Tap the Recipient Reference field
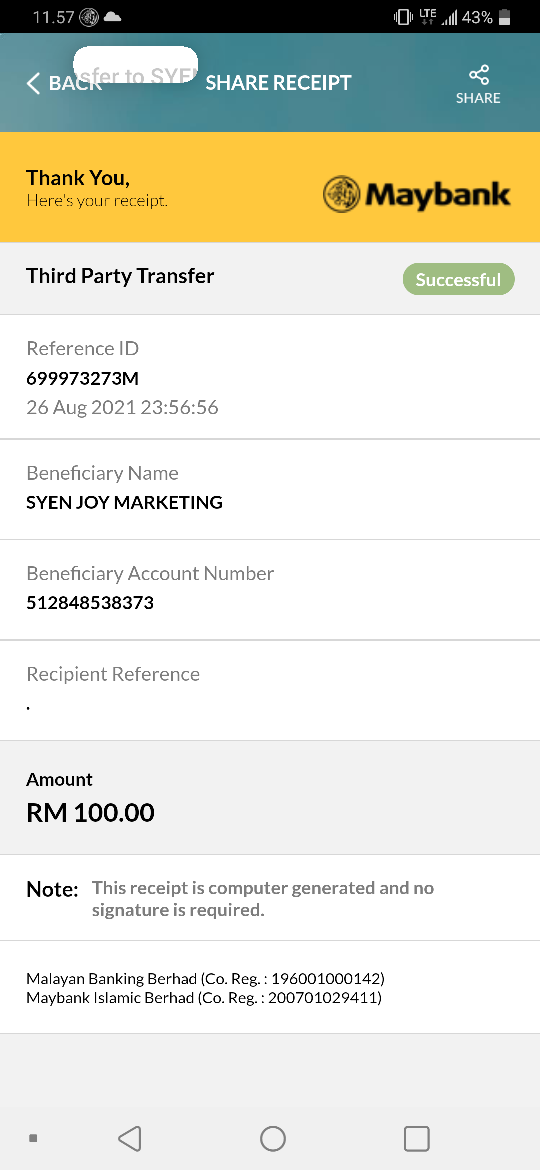The width and height of the screenshot is (540, 1170). (270, 690)
